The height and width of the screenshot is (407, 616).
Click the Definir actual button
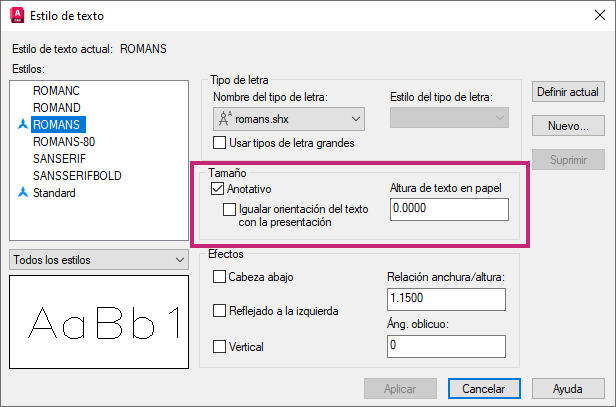point(567,92)
